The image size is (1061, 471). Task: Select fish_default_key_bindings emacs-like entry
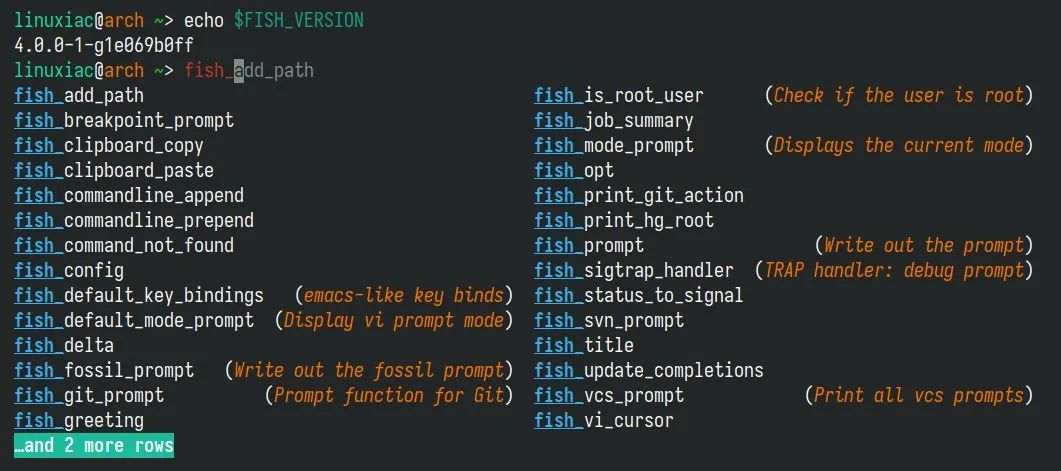[263, 296]
